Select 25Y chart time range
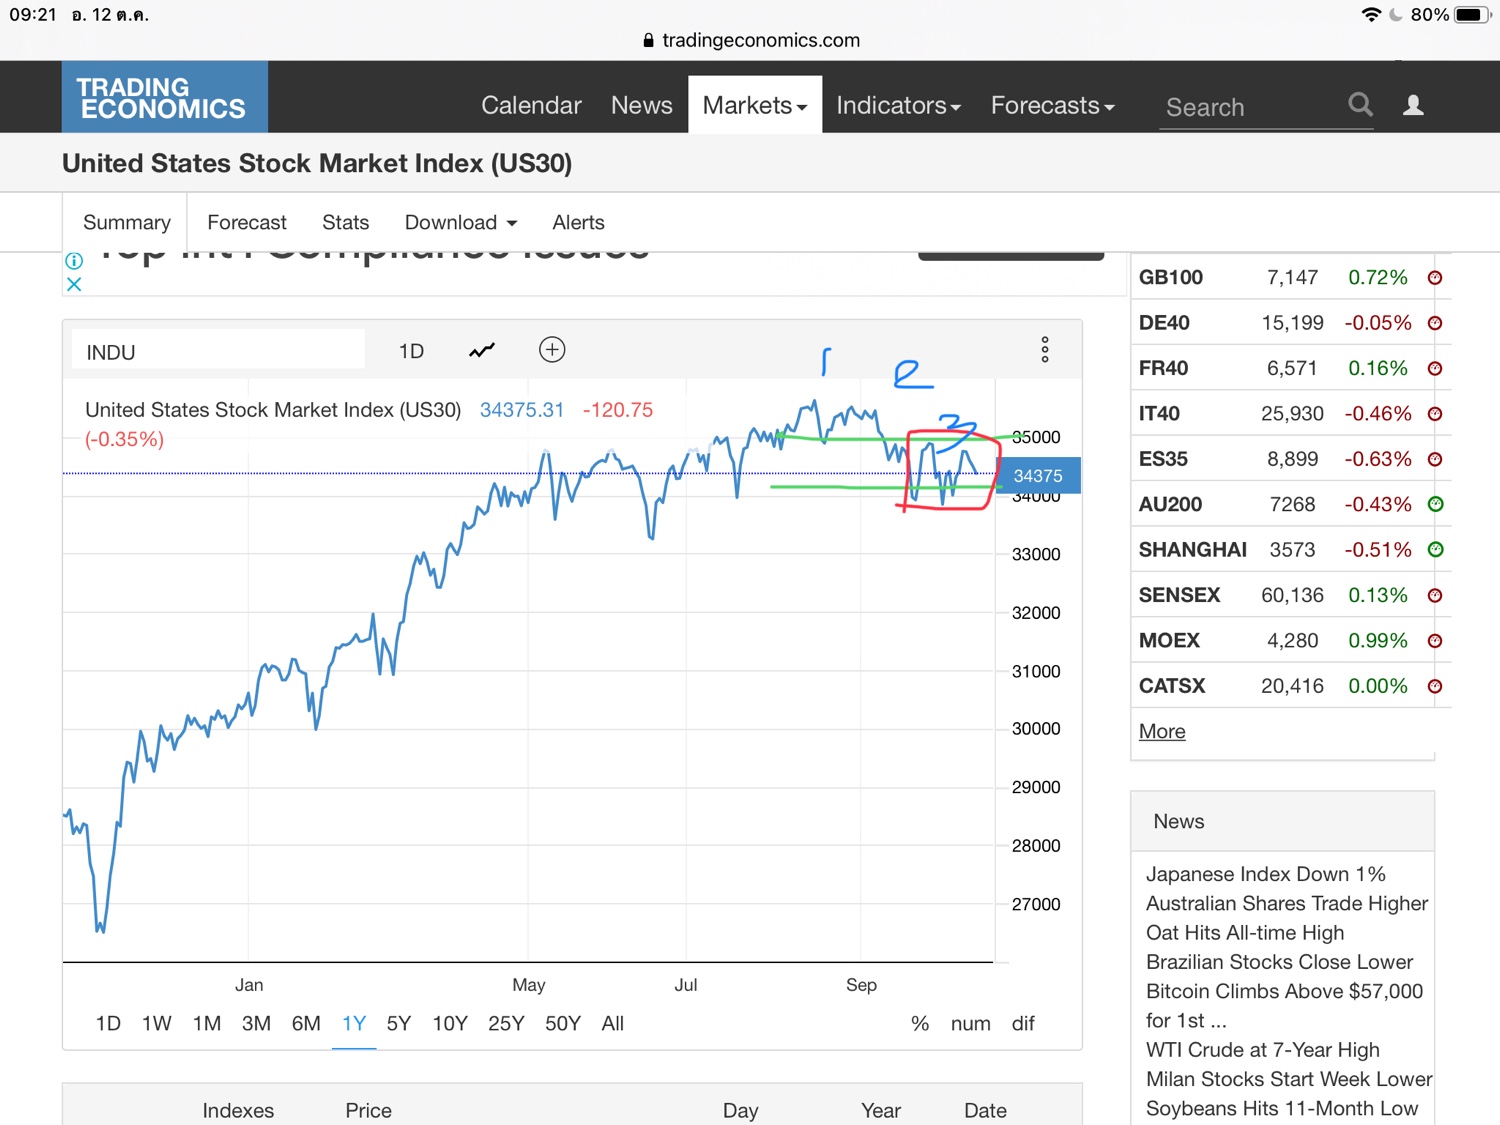Viewport: 1500px width, 1125px height. 506,1023
